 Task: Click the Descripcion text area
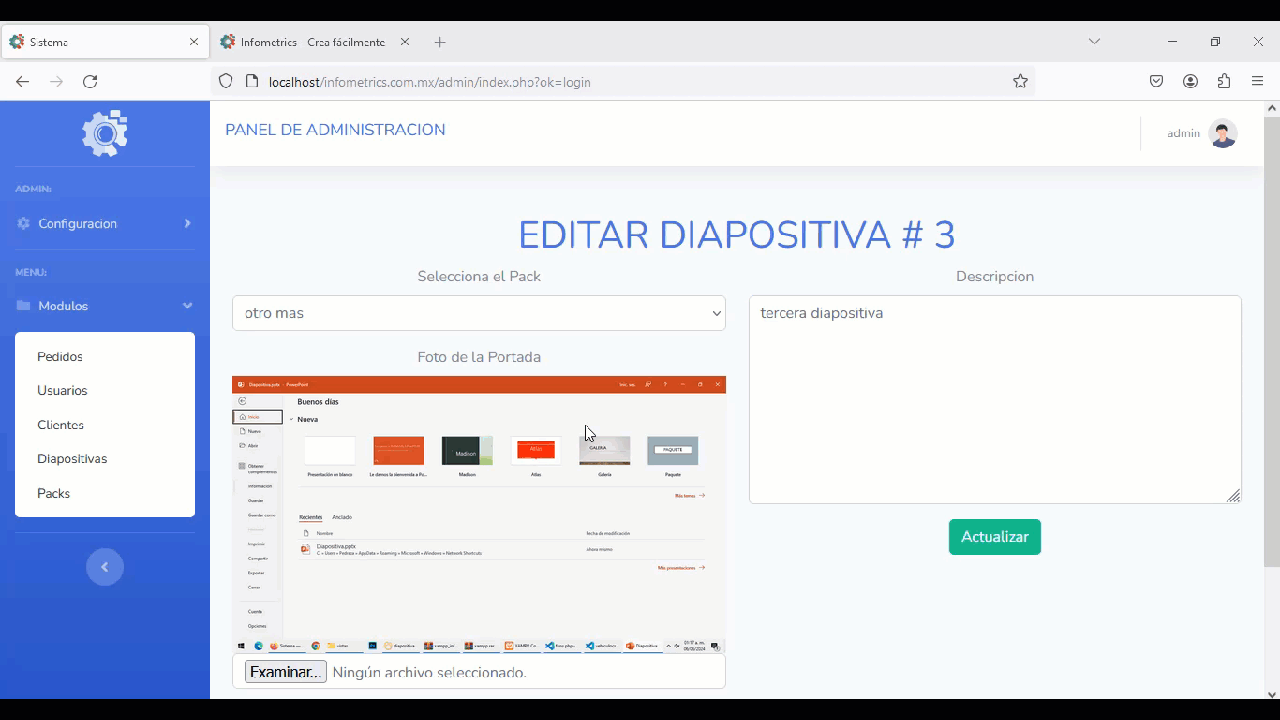coord(994,400)
